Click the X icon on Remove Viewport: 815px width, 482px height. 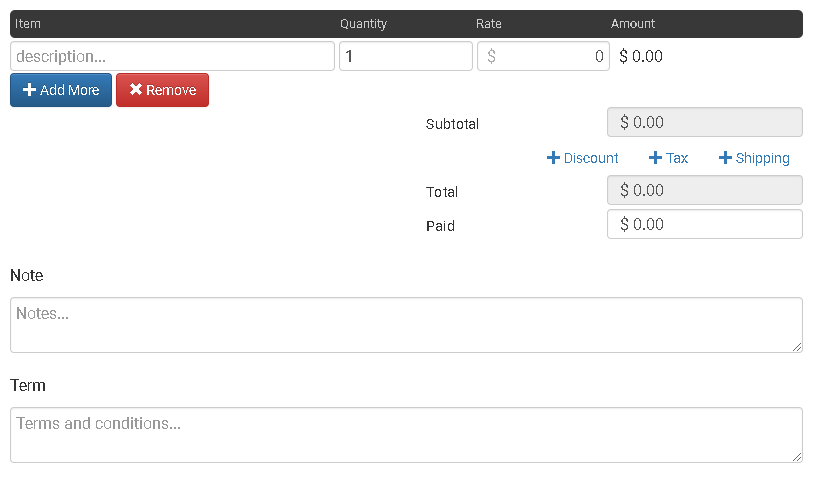tap(136, 90)
